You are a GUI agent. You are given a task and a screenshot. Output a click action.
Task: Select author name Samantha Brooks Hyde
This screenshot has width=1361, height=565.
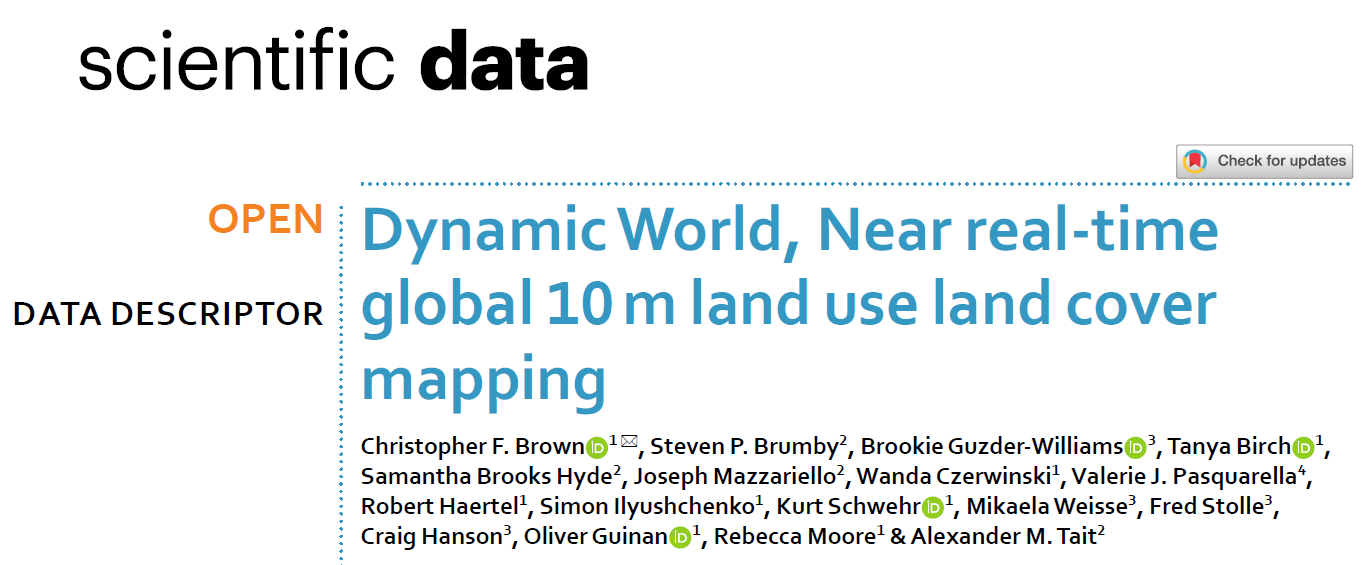point(487,477)
